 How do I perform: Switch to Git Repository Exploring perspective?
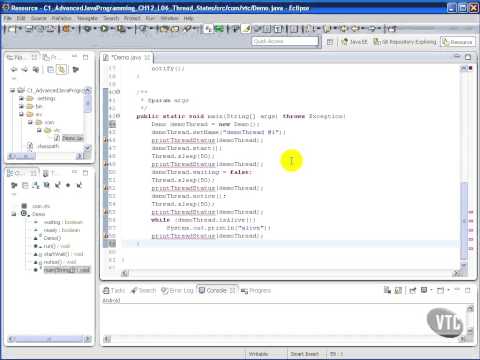point(405,42)
